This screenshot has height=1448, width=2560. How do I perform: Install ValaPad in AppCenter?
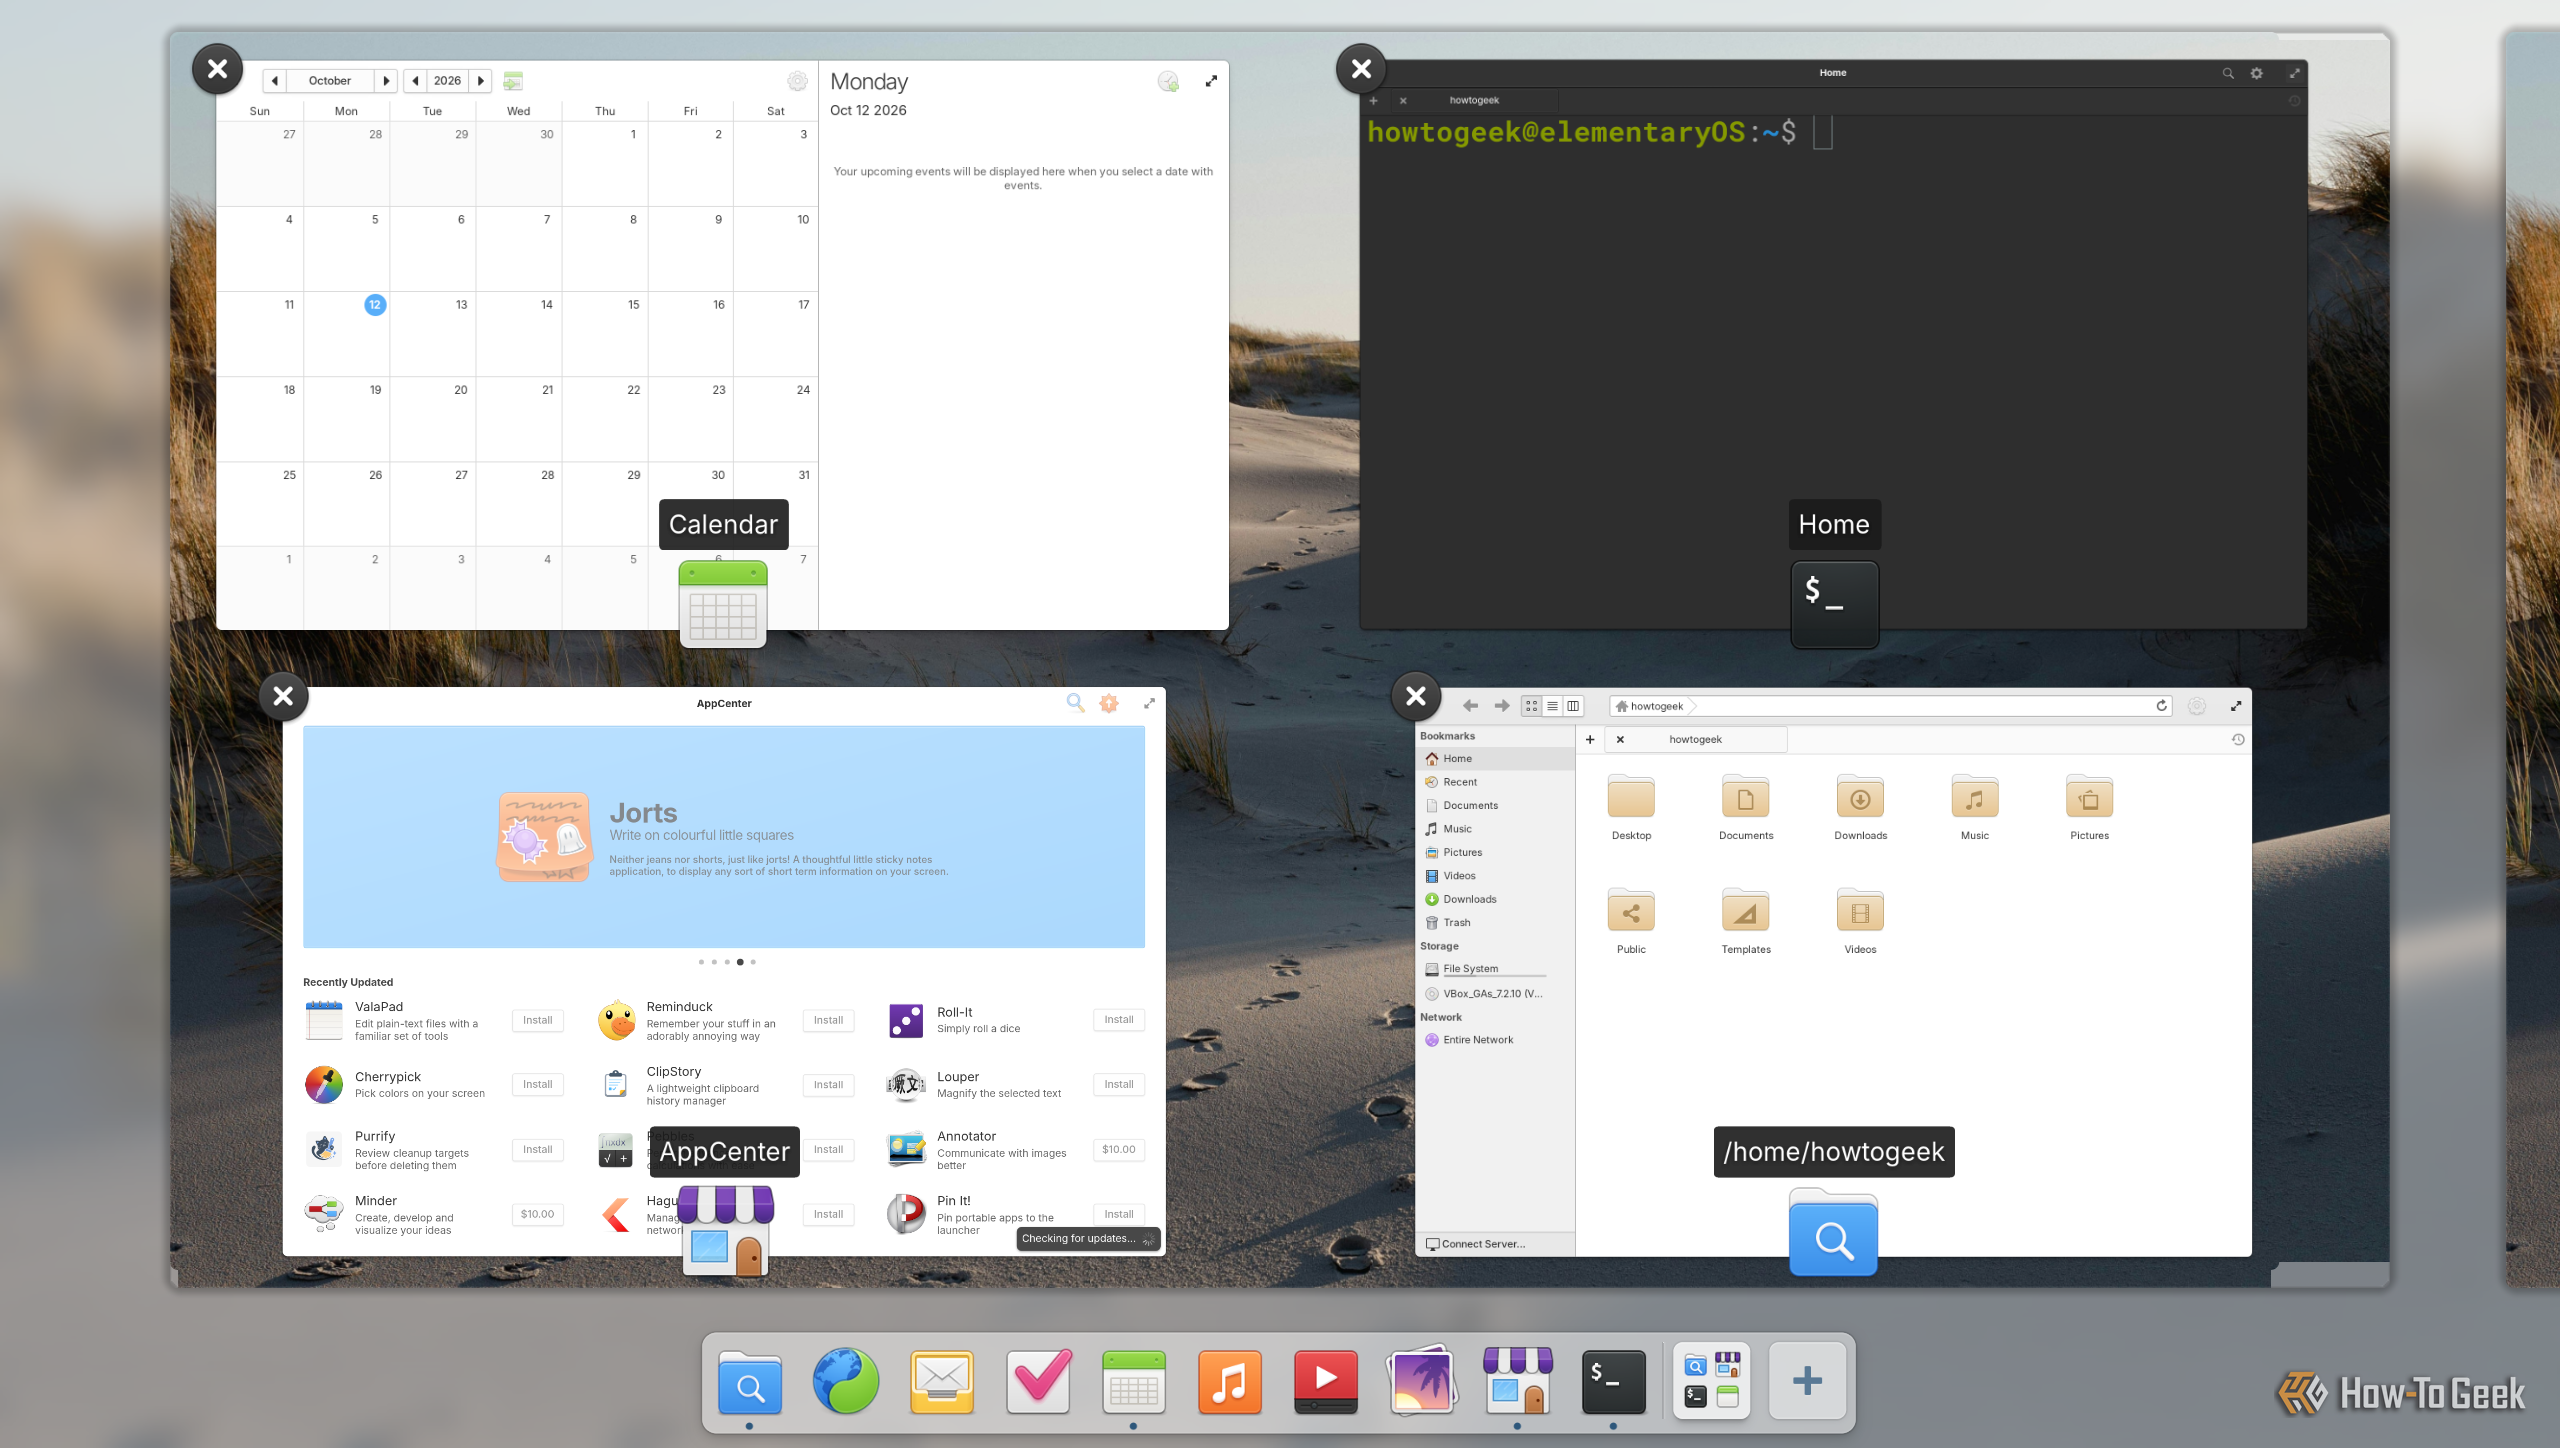tap(537, 1020)
